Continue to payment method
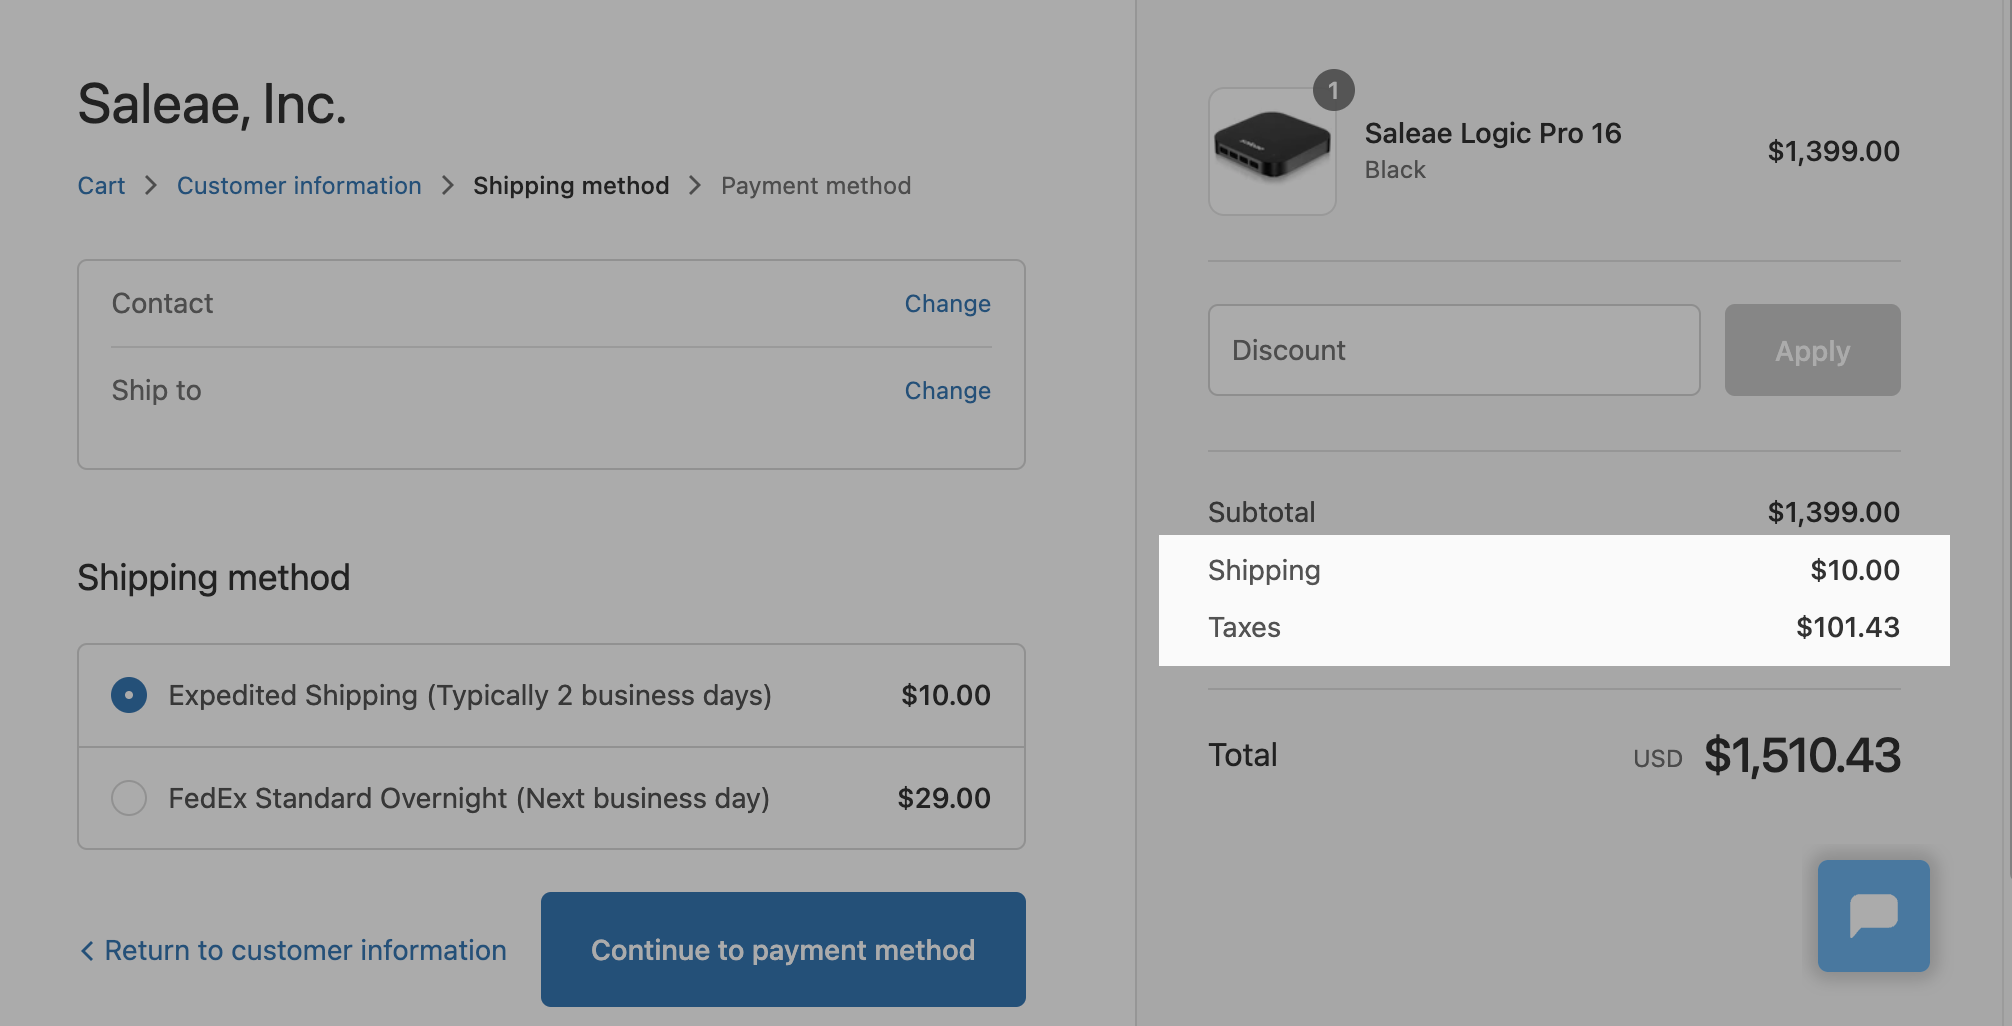Image resolution: width=2012 pixels, height=1026 pixels. (x=783, y=950)
